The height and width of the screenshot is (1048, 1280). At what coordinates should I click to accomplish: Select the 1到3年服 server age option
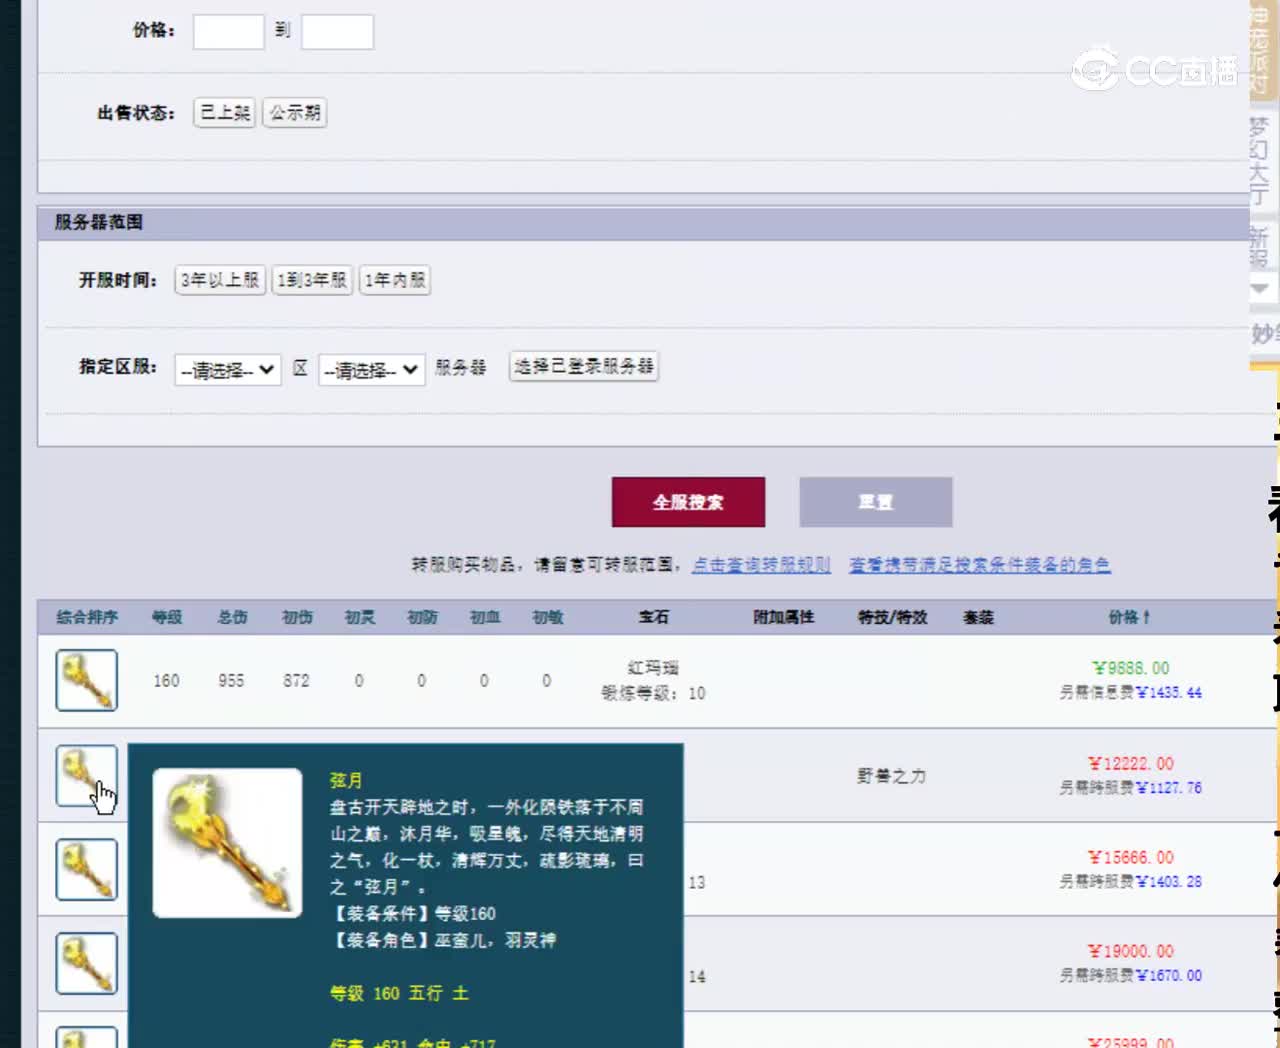click(x=312, y=280)
